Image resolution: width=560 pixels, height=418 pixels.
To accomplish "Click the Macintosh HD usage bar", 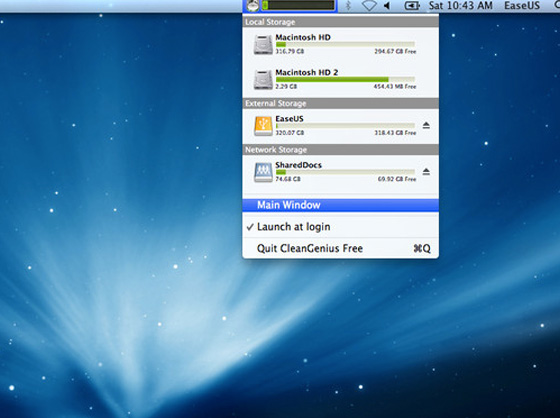I will (x=345, y=44).
